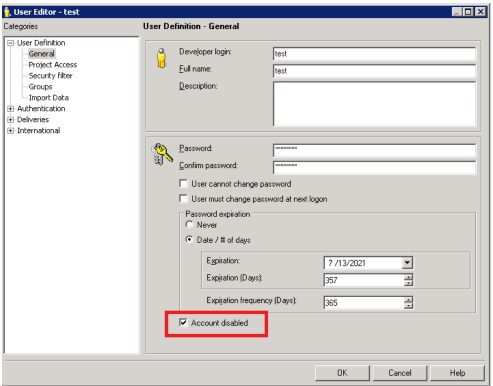
Task: Select the Deliveries tree label
Action: coord(33,120)
